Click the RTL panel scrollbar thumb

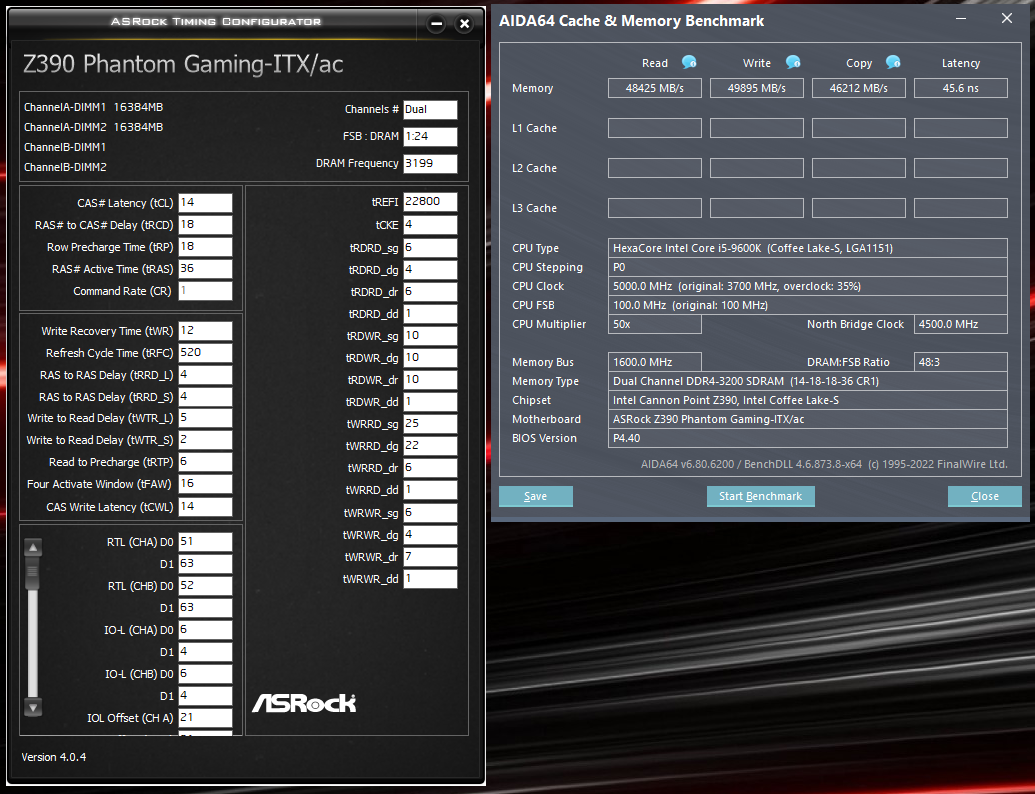click(32, 574)
